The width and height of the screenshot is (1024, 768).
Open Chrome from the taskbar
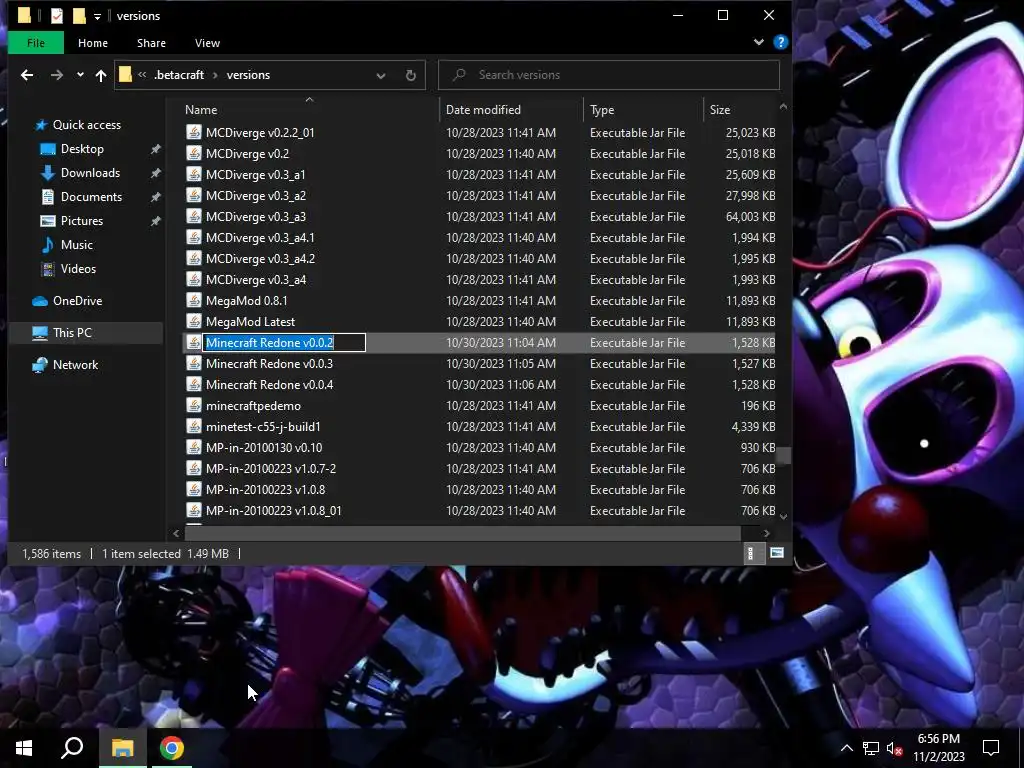[172, 748]
